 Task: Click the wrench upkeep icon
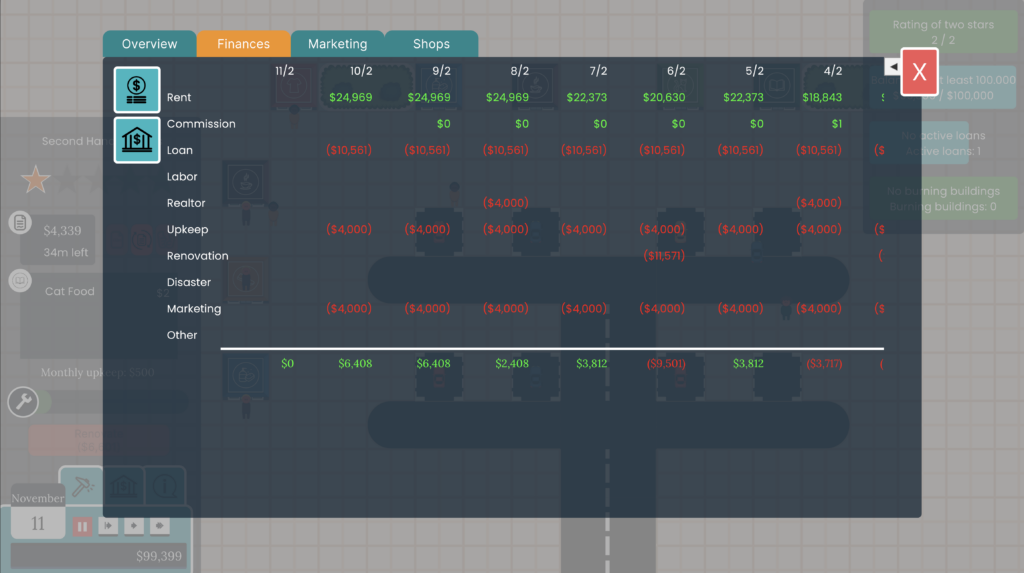pyautogui.click(x=23, y=402)
